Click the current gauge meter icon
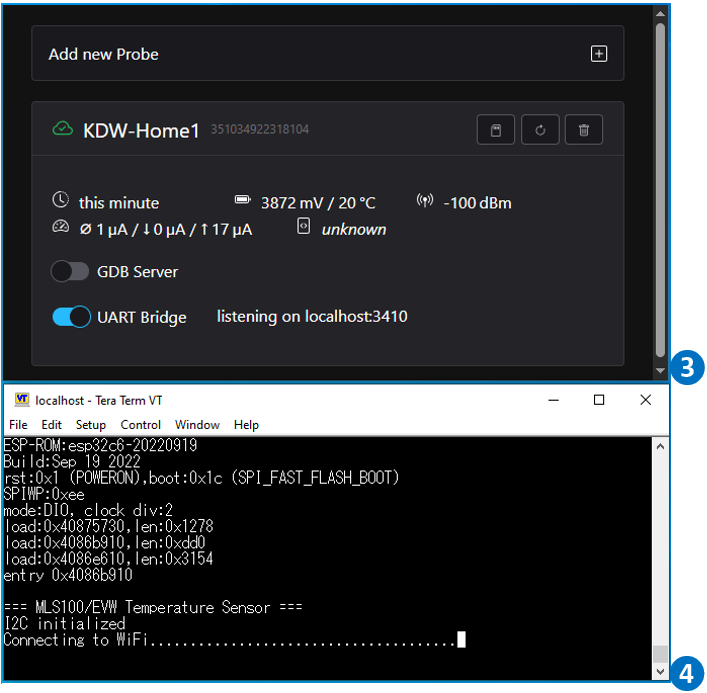This screenshot has width=707, height=693. [61, 228]
